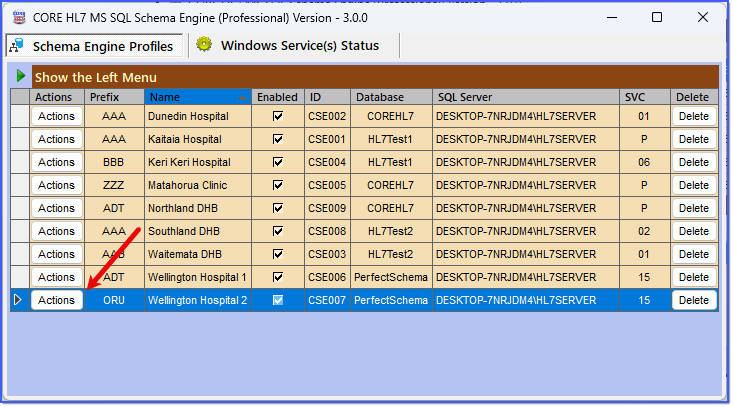Click SVC value 02 for Southland DHB

[x=645, y=231]
